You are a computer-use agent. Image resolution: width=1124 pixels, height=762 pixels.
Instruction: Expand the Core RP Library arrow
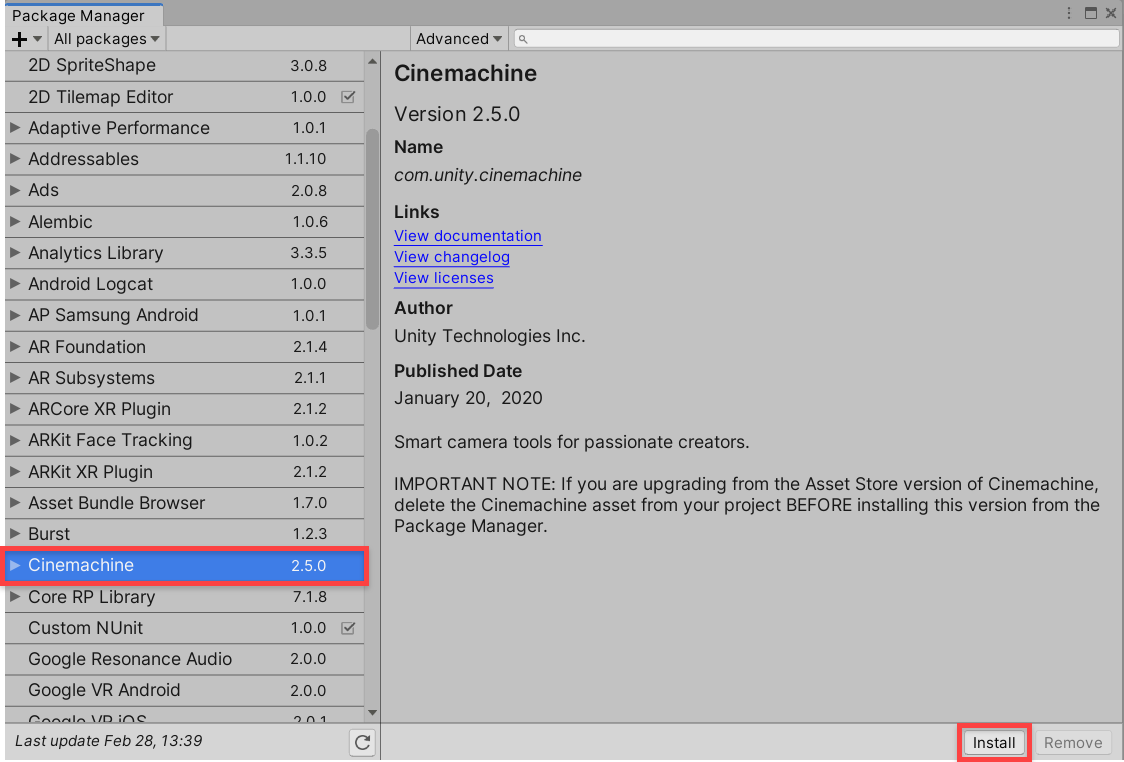point(15,596)
